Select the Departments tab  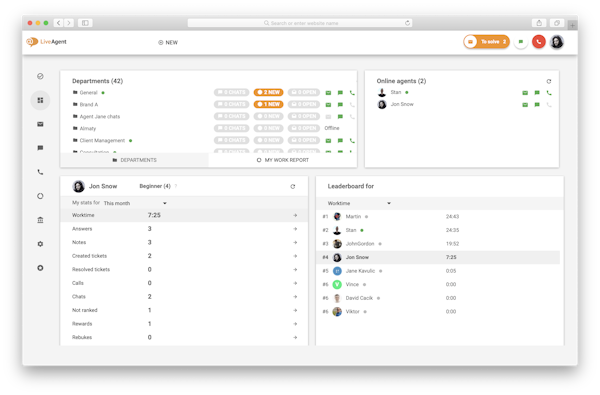pos(135,160)
